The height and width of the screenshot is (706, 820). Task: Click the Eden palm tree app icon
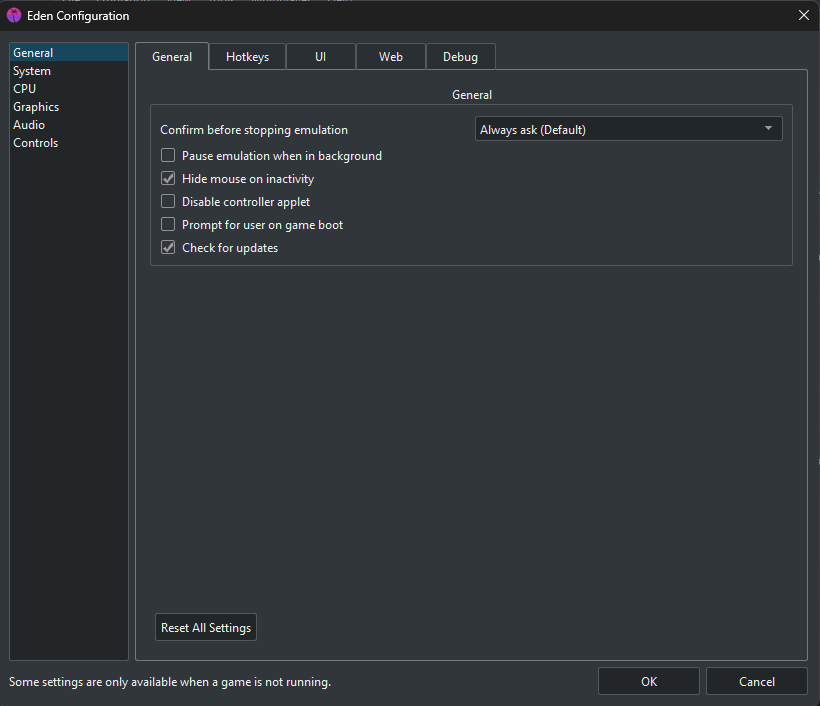[x=14, y=16]
